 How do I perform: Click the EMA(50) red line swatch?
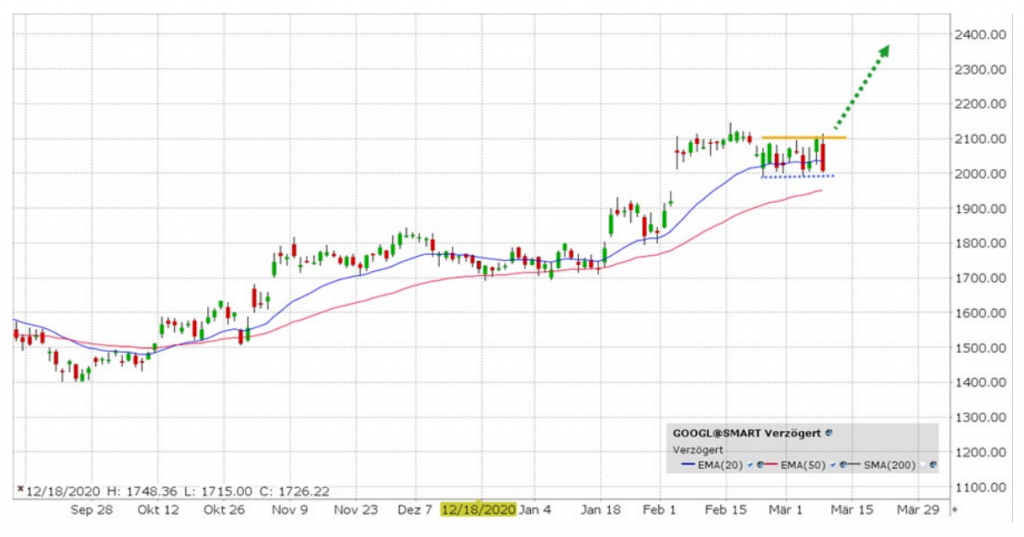(x=772, y=465)
